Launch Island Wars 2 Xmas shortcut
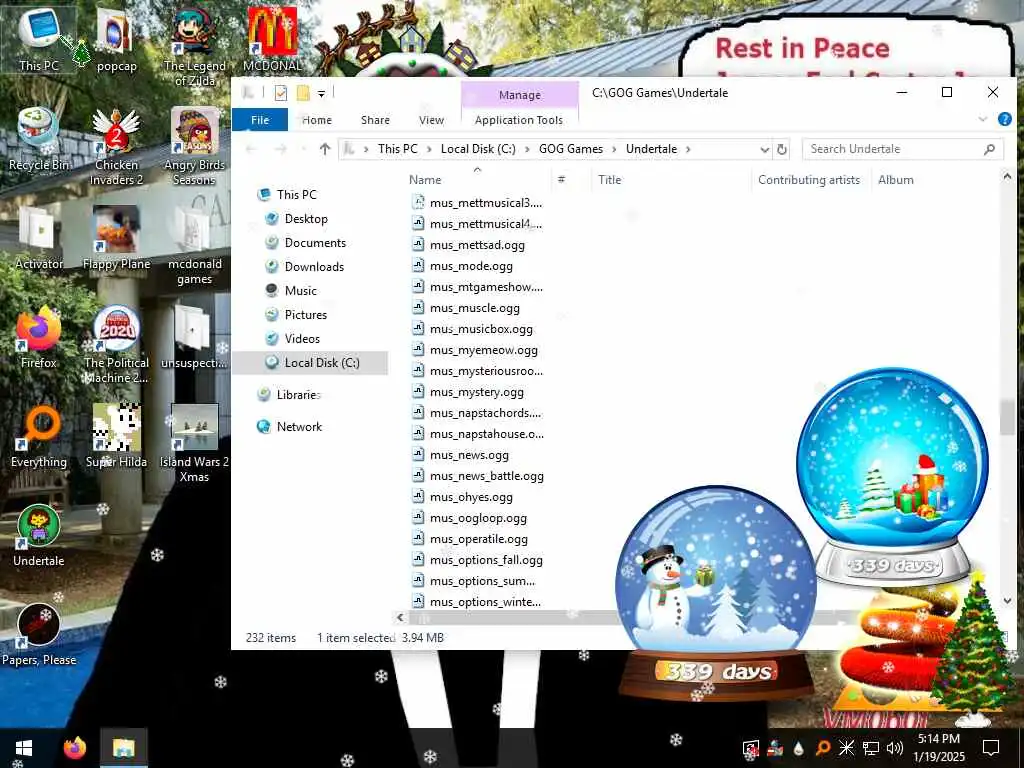This screenshot has height=768, width=1024. point(194,444)
